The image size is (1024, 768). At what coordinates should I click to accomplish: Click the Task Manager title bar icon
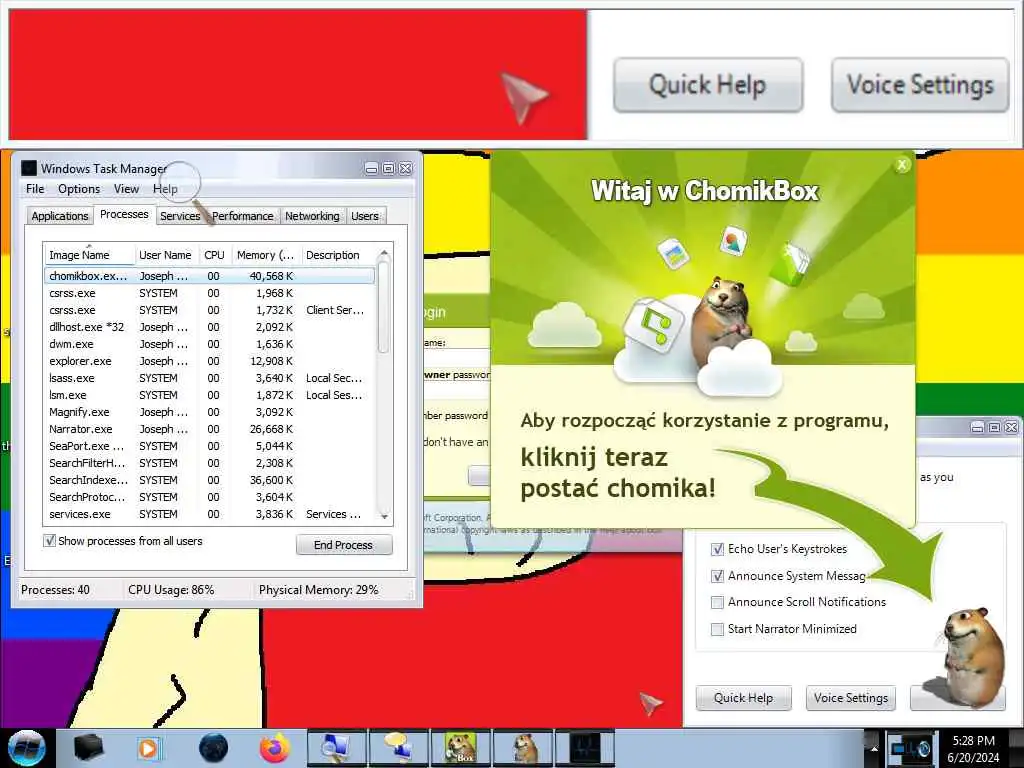click(29, 168)
